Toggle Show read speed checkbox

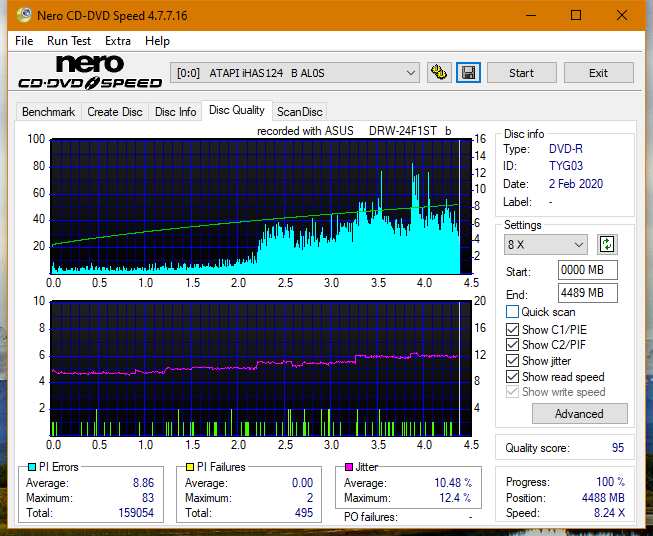click(512, 376)
